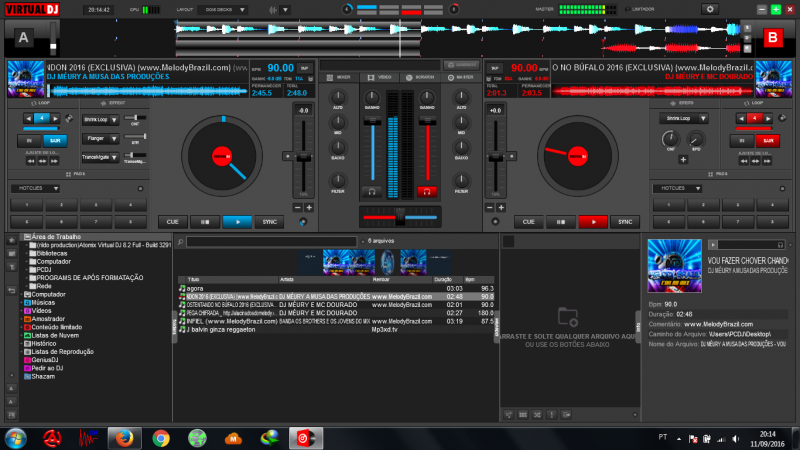Toggle the left deck loop IN button
Viewport: 800px width, 450px height.
pyautogui.click(x=30, y=141)
